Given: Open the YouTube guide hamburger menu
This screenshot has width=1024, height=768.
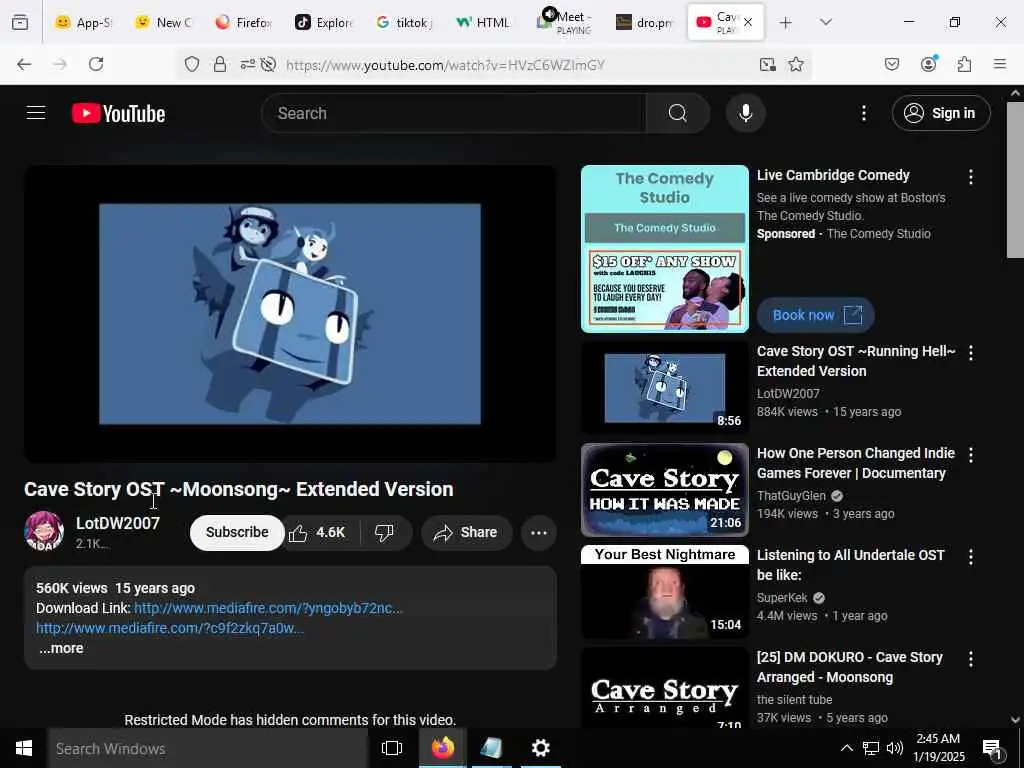Looking at the screenshot, I should tap(36, 113).
